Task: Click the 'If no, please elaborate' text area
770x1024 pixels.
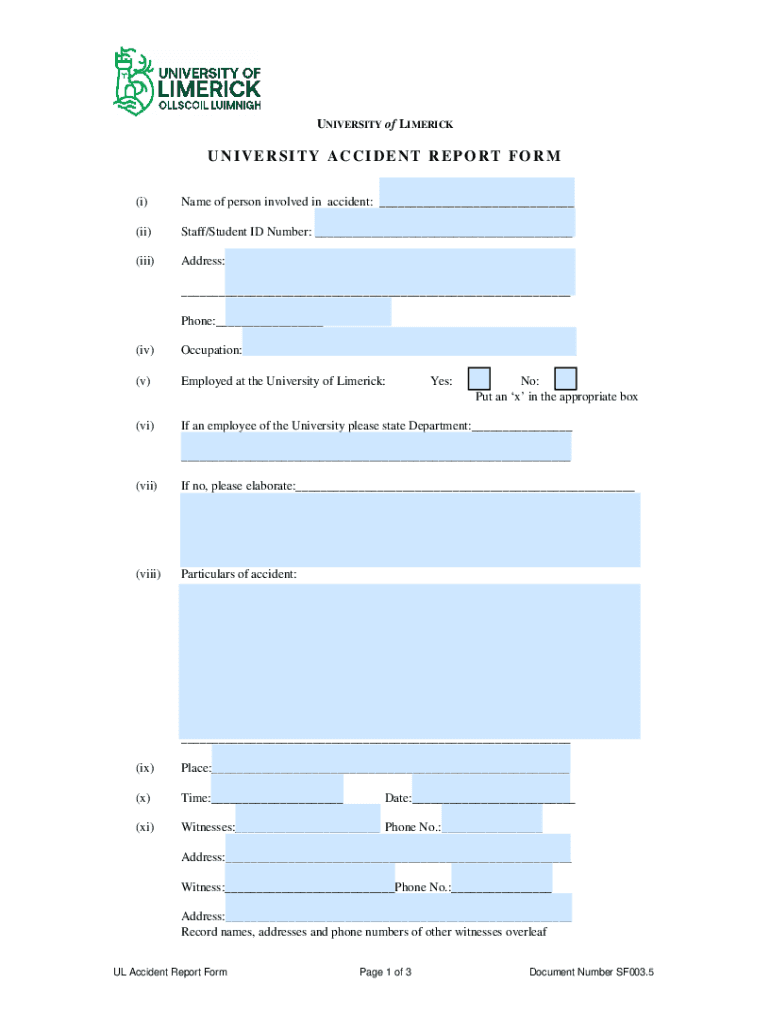Action: (410, 529)
